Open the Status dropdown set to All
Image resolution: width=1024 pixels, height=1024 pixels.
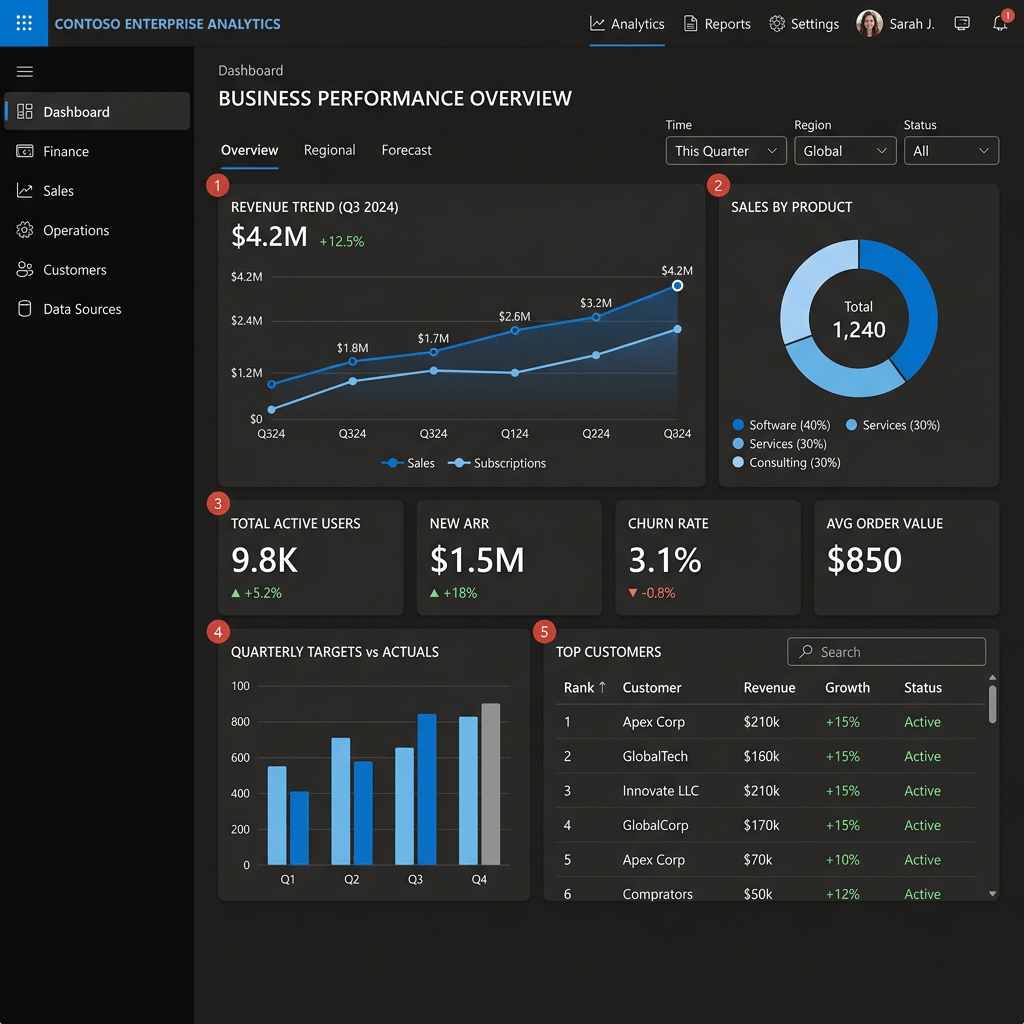pyautogui.click(x=951, y=151)
